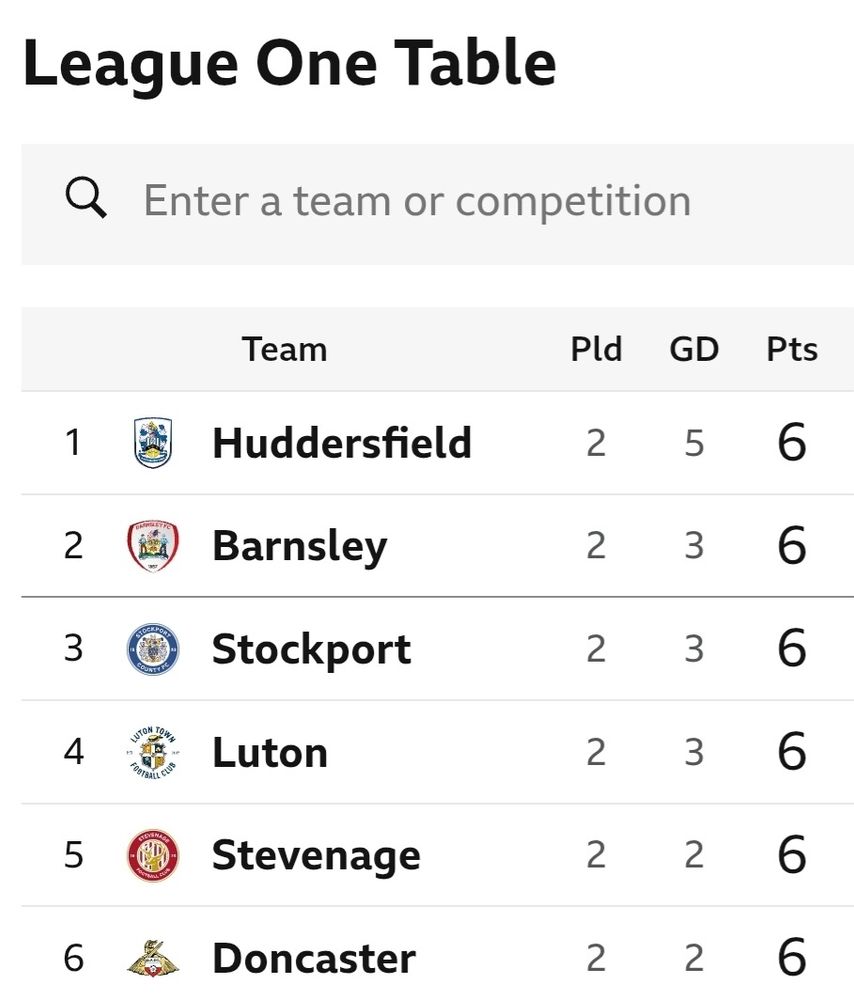The width and height of the screenshot is (854, 1000).
Task: Select the Stockport team name
Action: (x=311, y=651)
